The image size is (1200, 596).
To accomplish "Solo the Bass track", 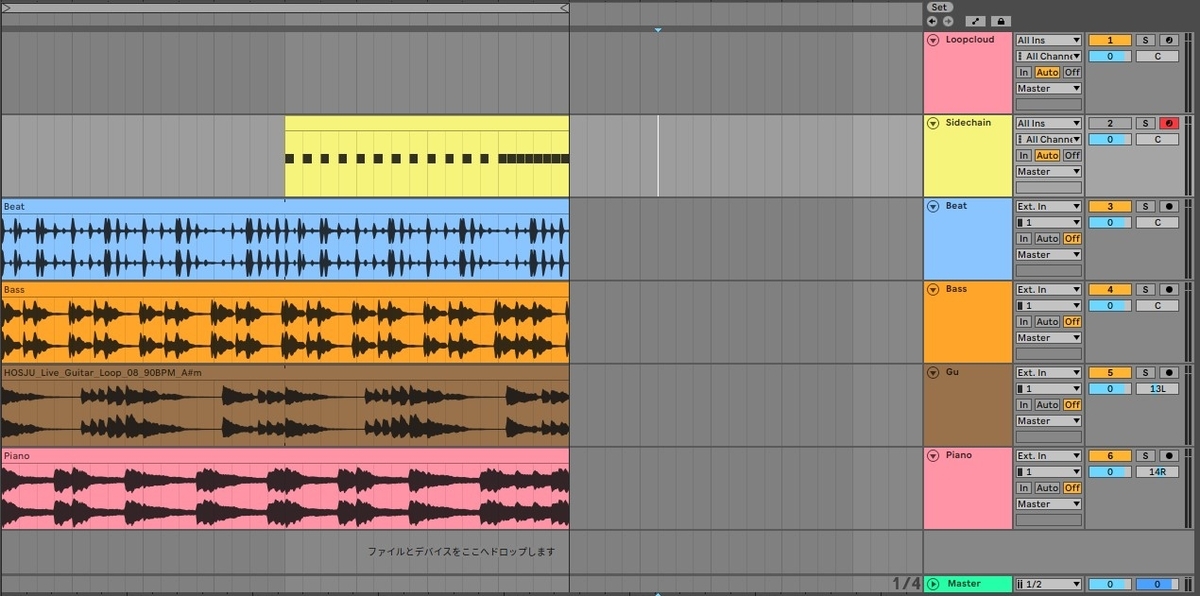I will pos(1146,289).
